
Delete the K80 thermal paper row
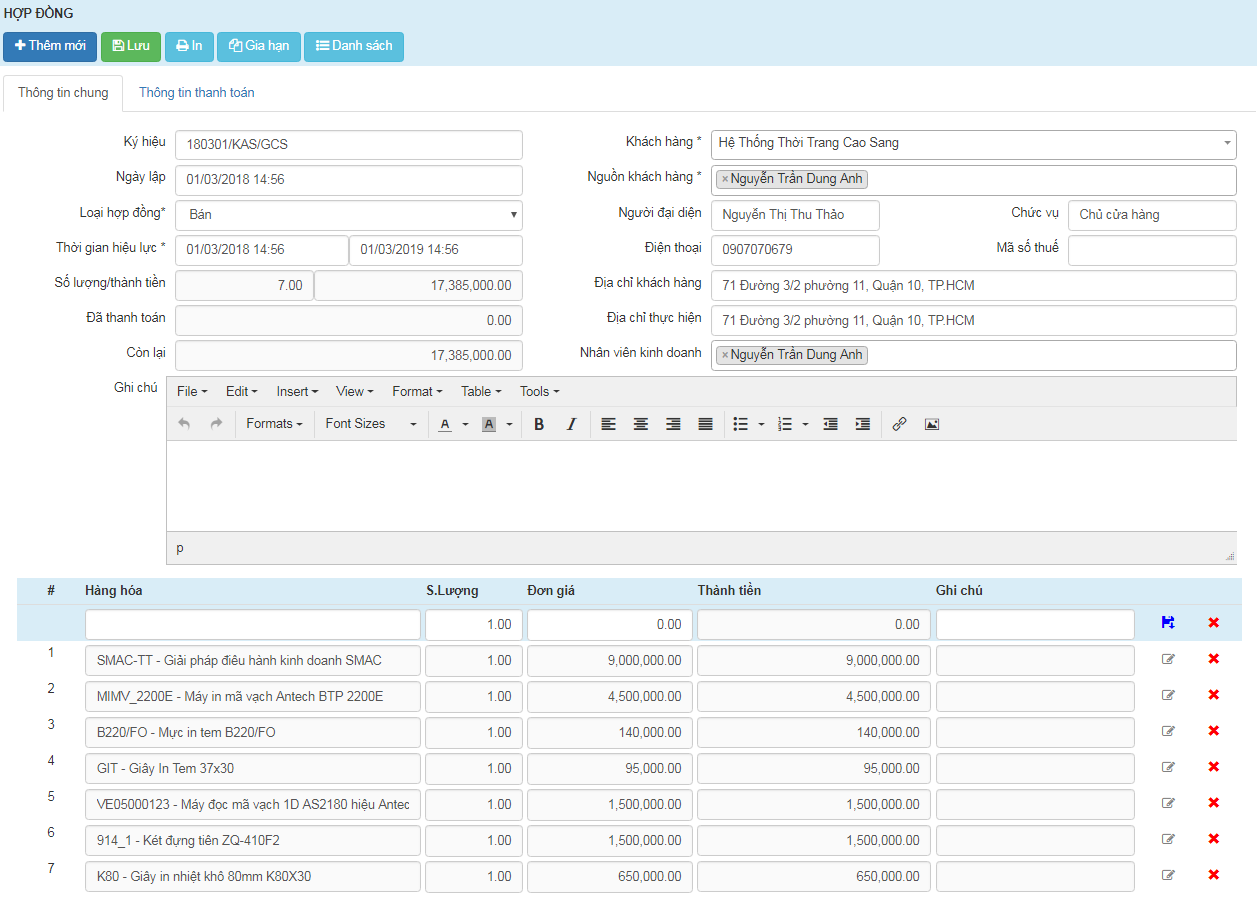click(1214, 875)
